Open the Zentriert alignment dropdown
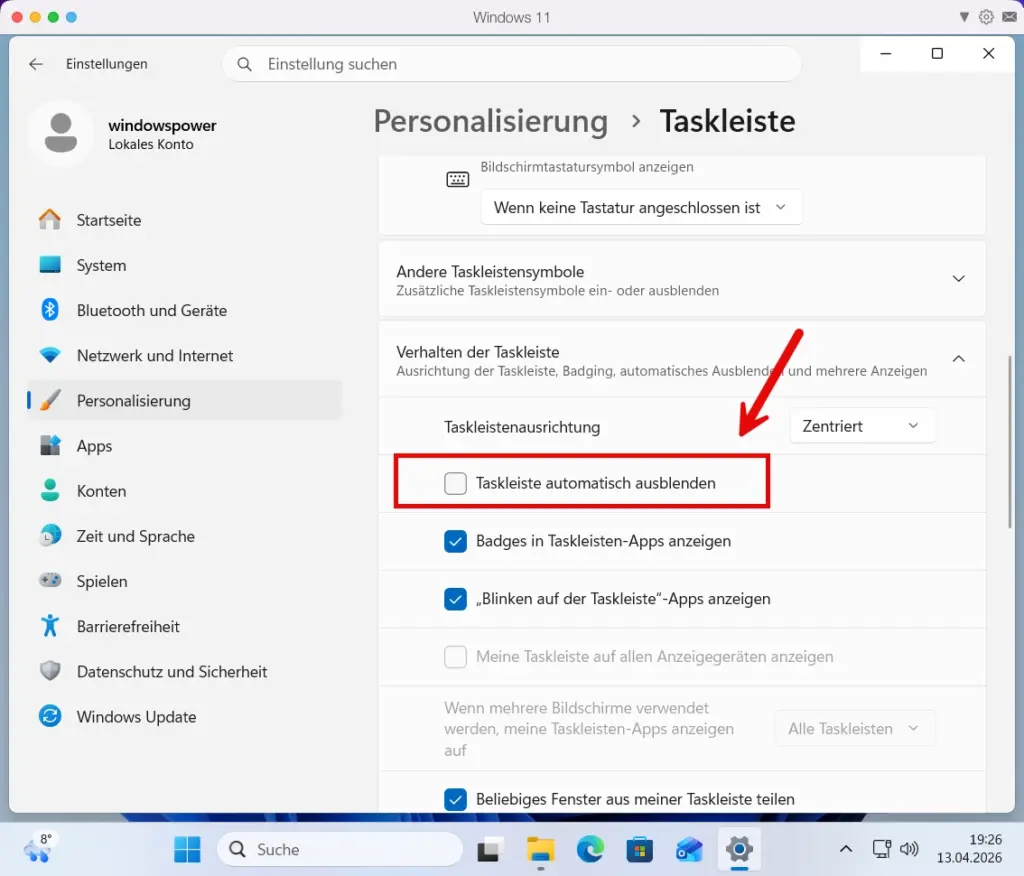This screenshot has height=876, width=1024. coord(862,426)
